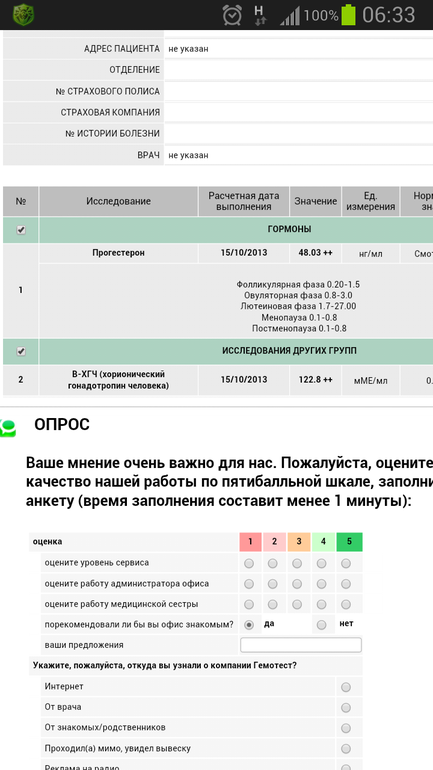Rate уровень сервиса as 3
This screenshot has width=433, height=770.
[x=297, y=563]
